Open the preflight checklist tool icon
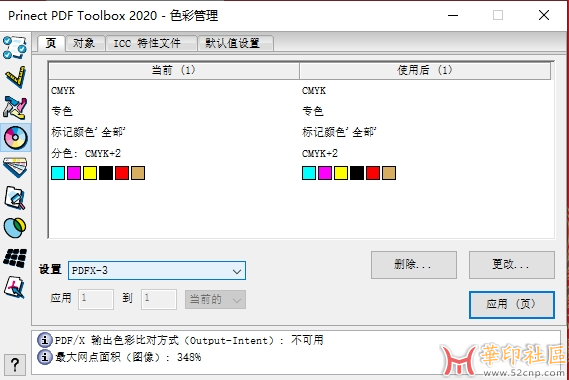This screenshot has height=380, width=569. [15, 48]
